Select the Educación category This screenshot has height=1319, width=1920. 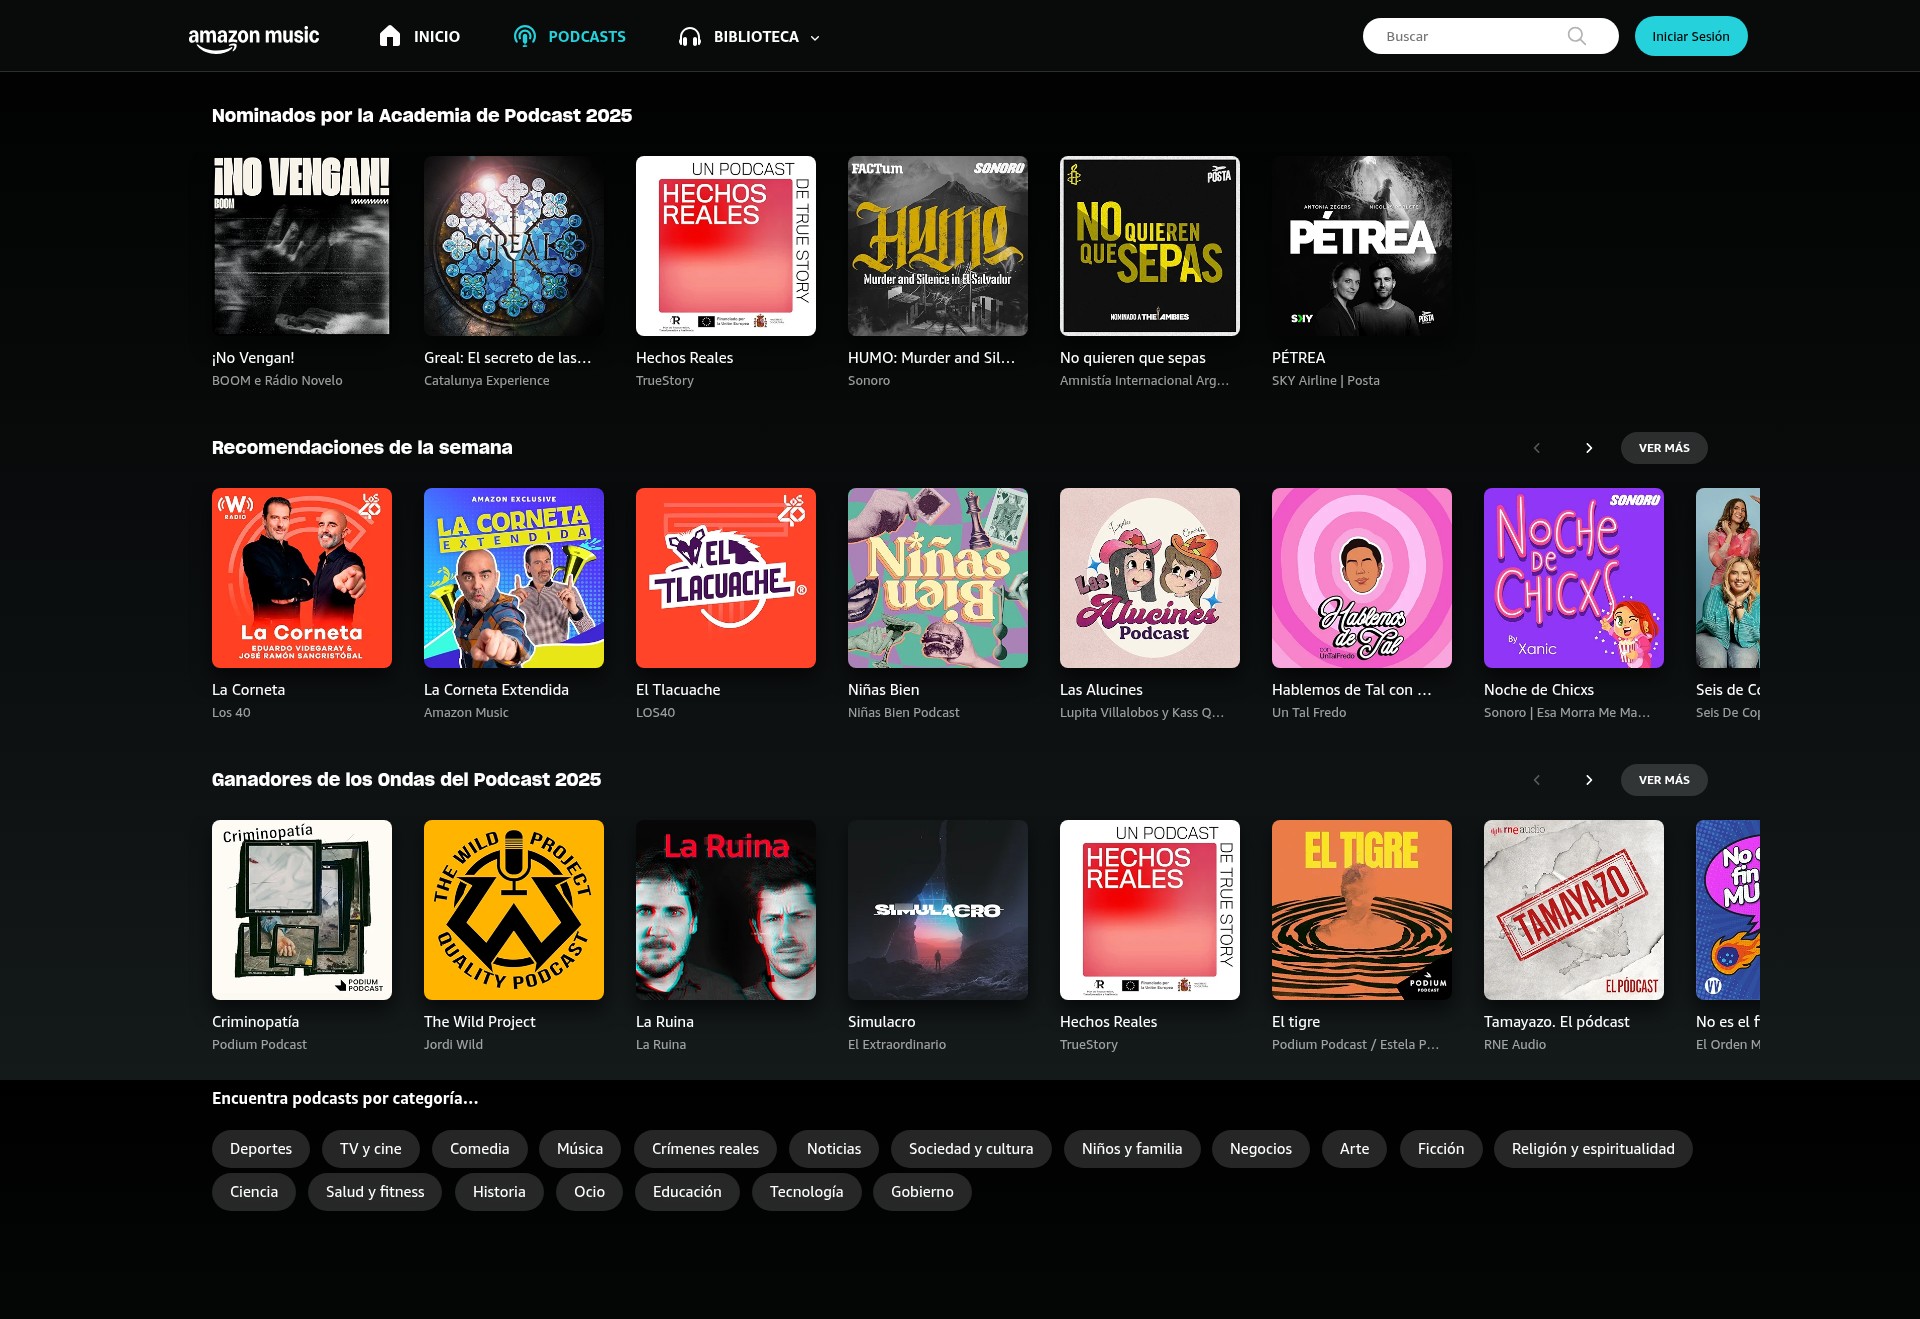(x=687, y=1192)
